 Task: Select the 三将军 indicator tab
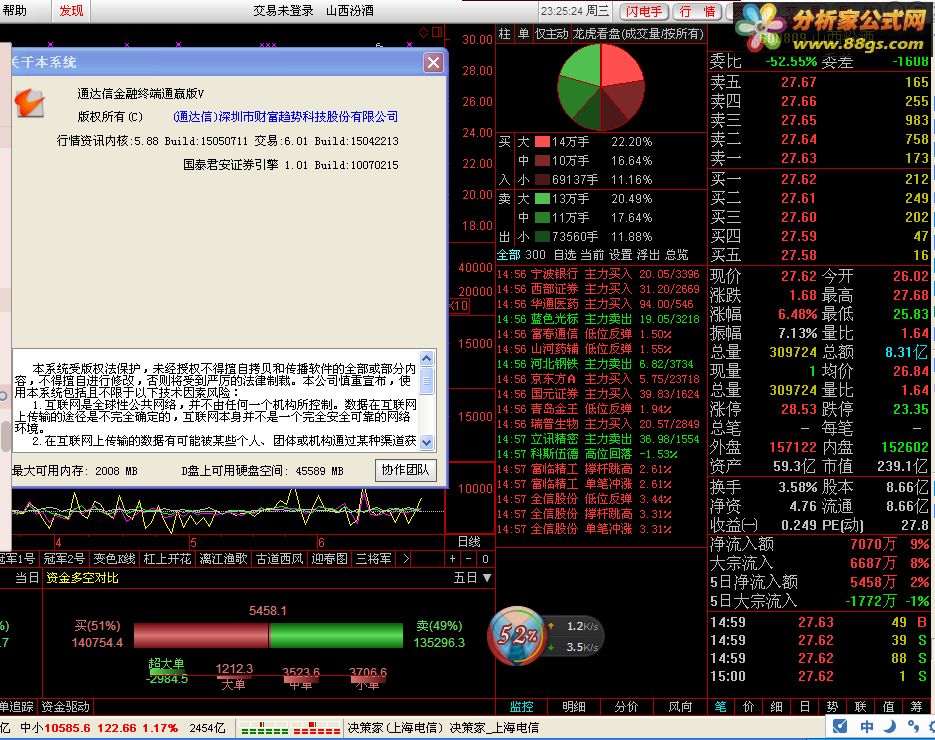click(374, 559)
